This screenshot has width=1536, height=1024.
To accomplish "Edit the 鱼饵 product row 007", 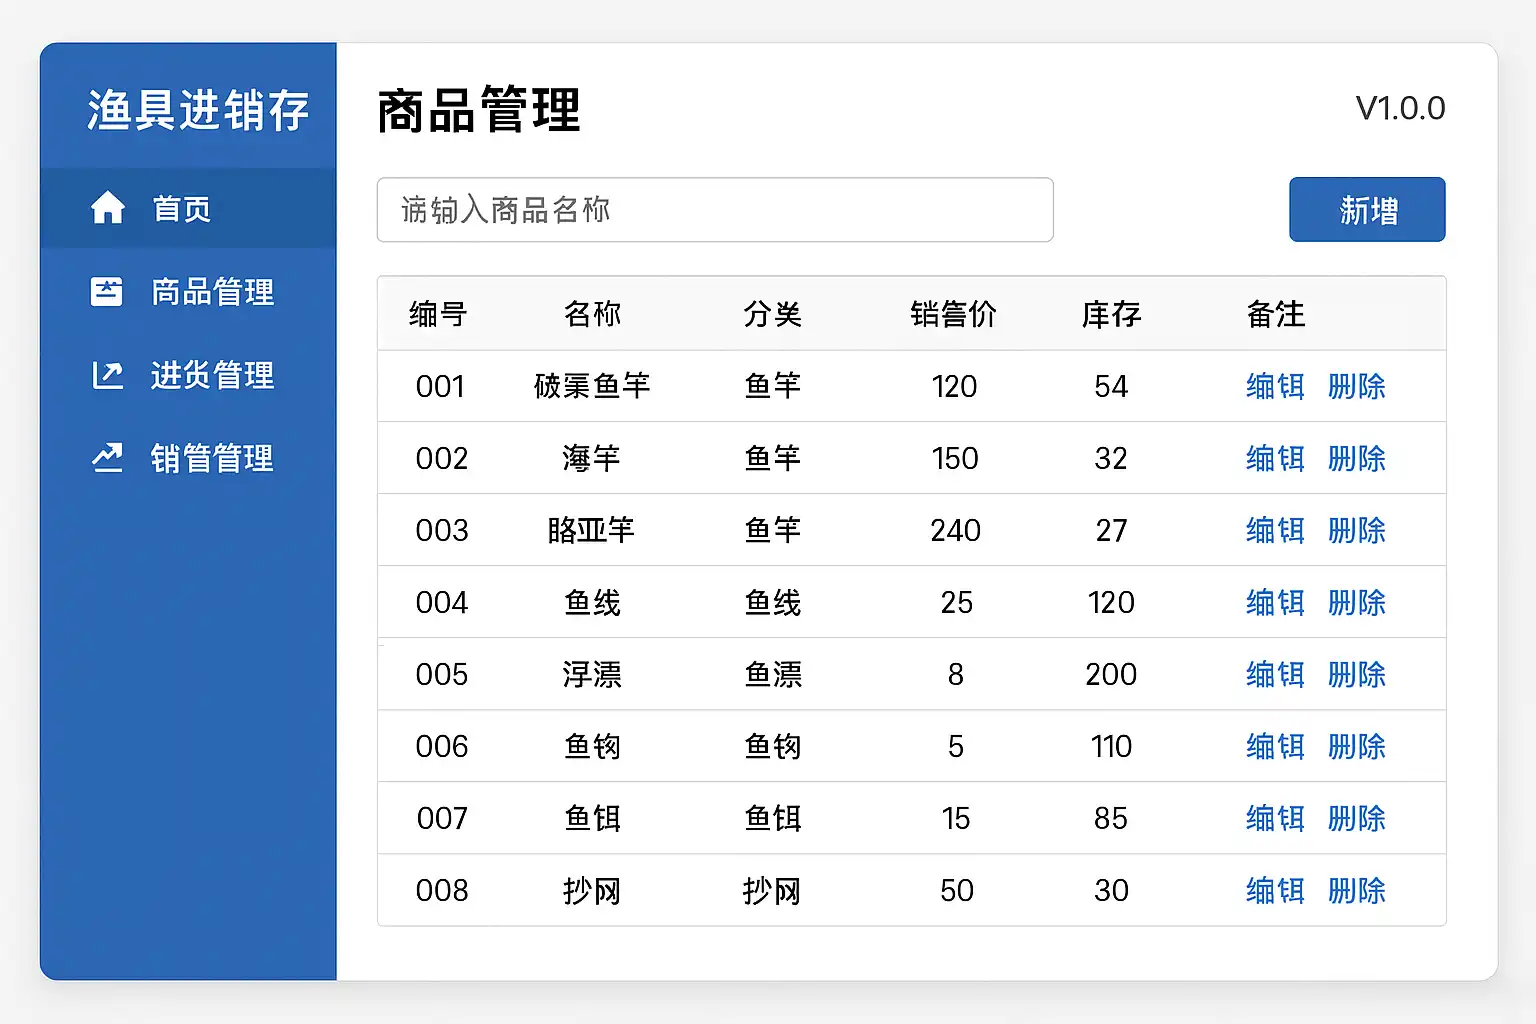I will coord(1275,818).
